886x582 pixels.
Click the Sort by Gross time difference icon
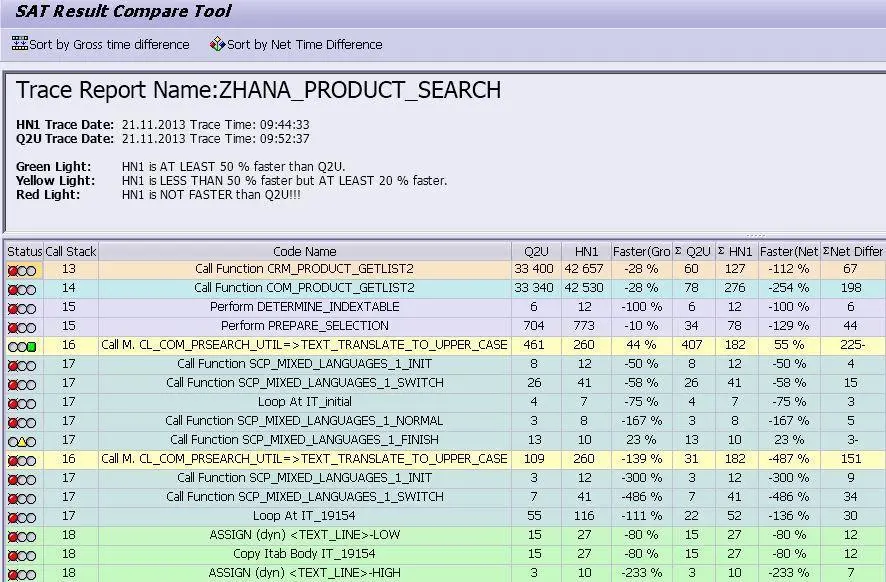click(19, 44)
